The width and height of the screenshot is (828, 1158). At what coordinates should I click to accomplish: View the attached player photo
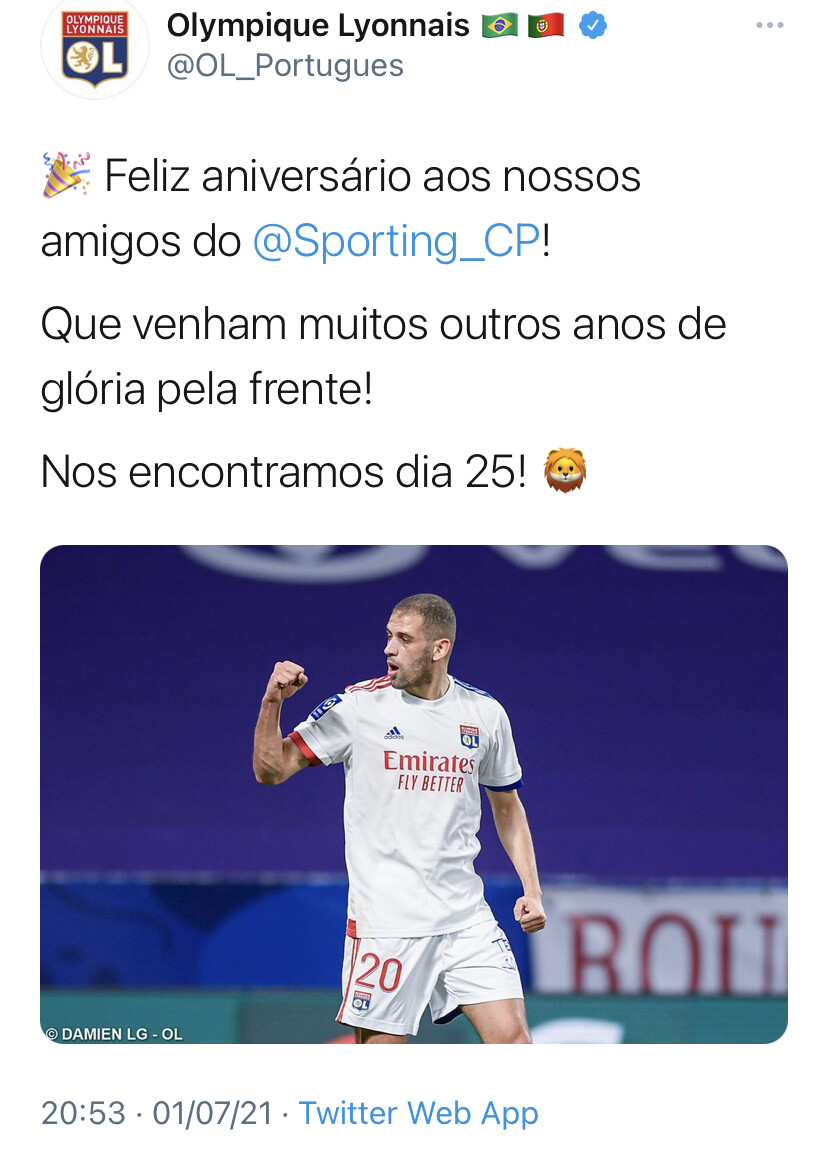click(414, 794)
